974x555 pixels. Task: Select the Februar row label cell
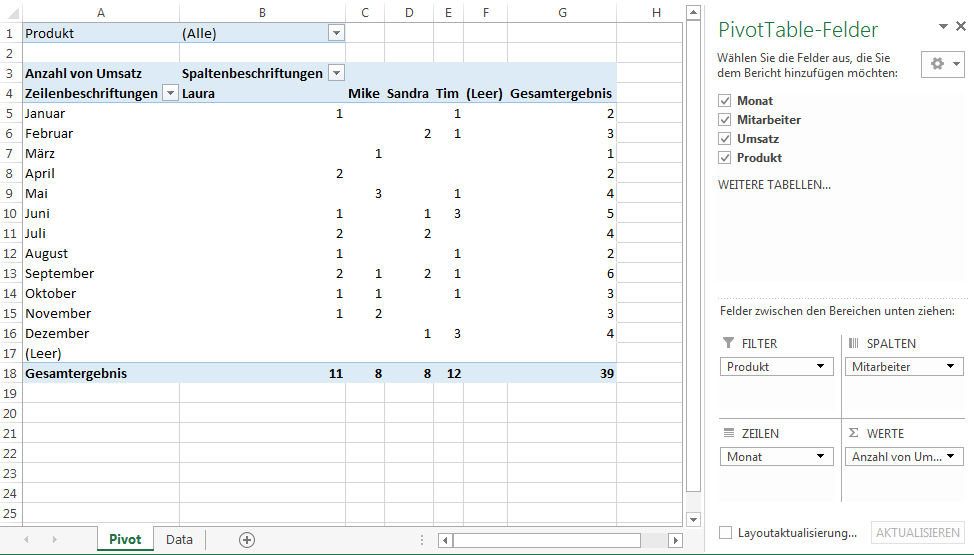pos(101,133)
